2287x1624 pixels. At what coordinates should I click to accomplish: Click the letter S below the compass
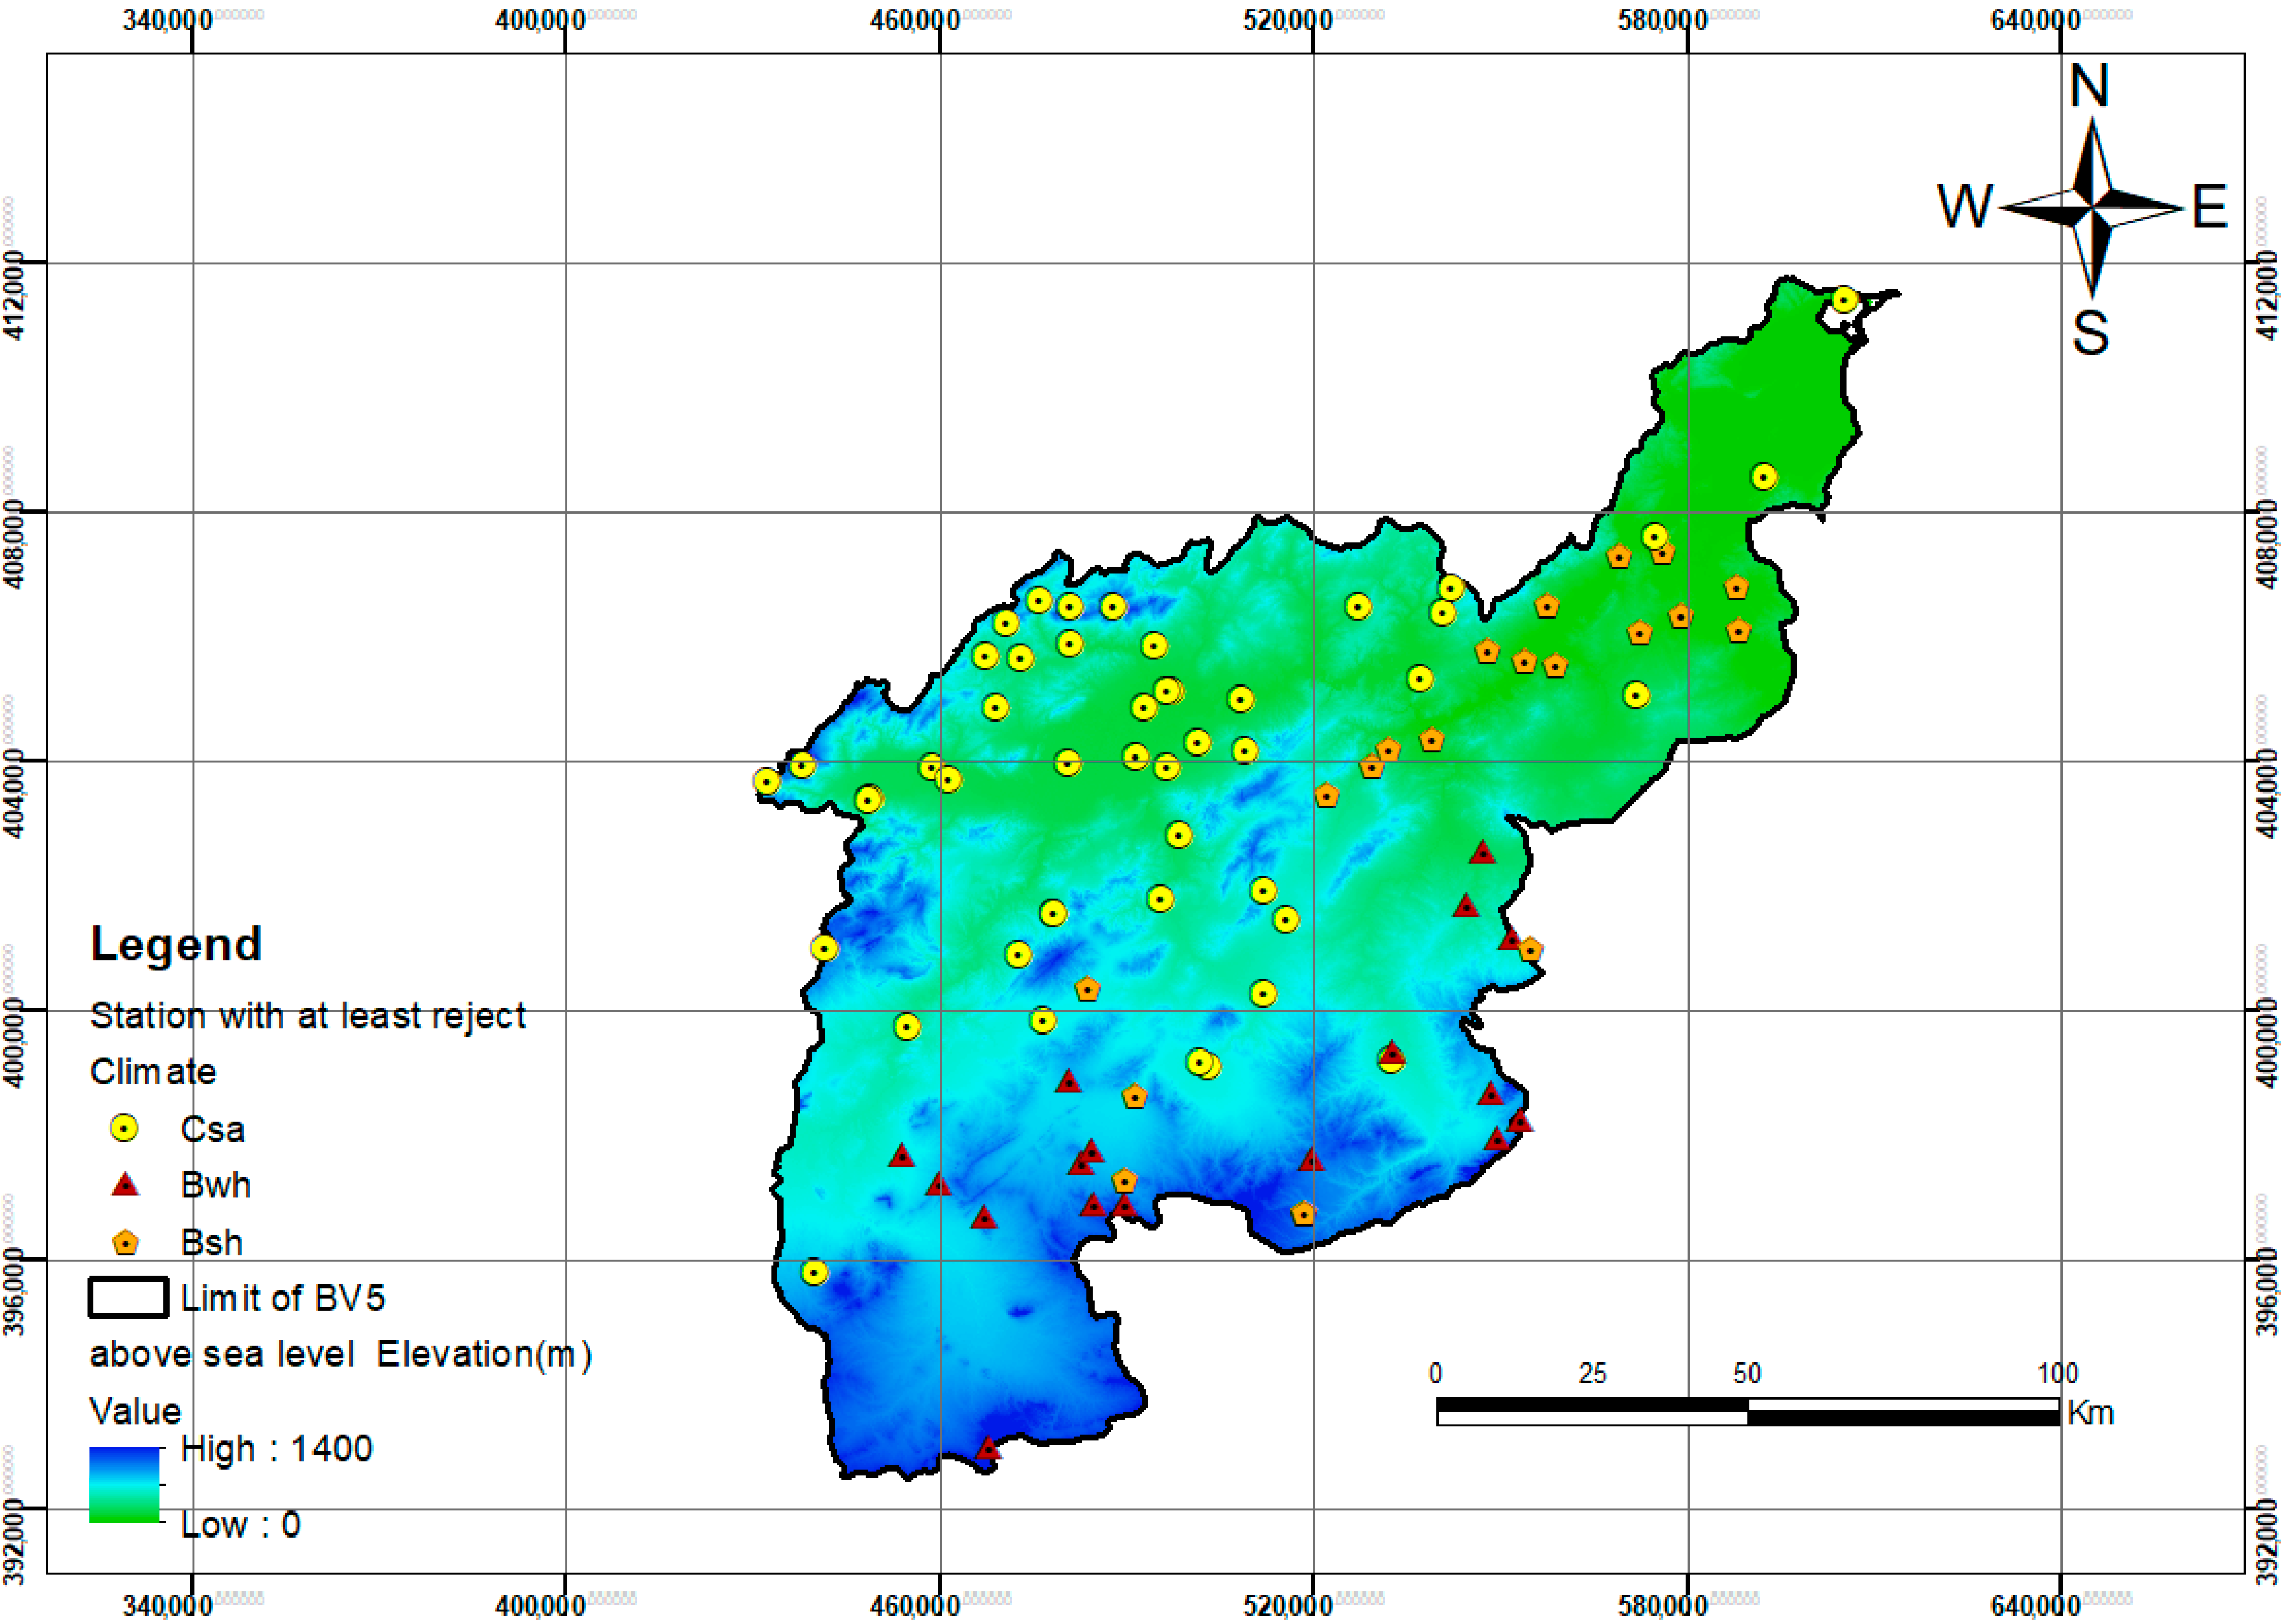point(2090,333)
